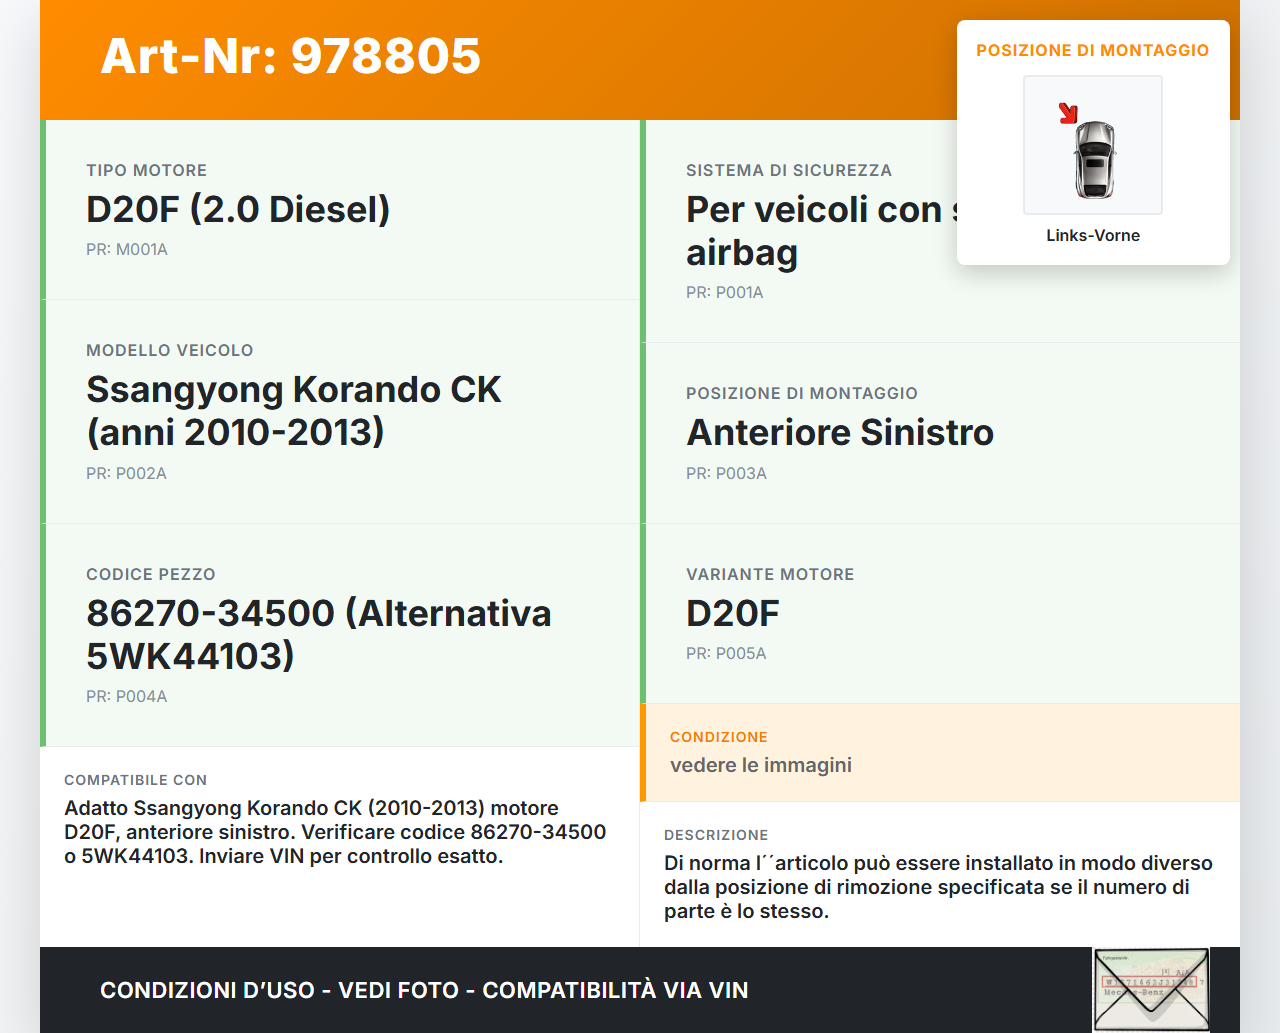Click the 'vedere le immagini' condition text
This screenshot has width=1280, height=1033.
click(761, 765)
